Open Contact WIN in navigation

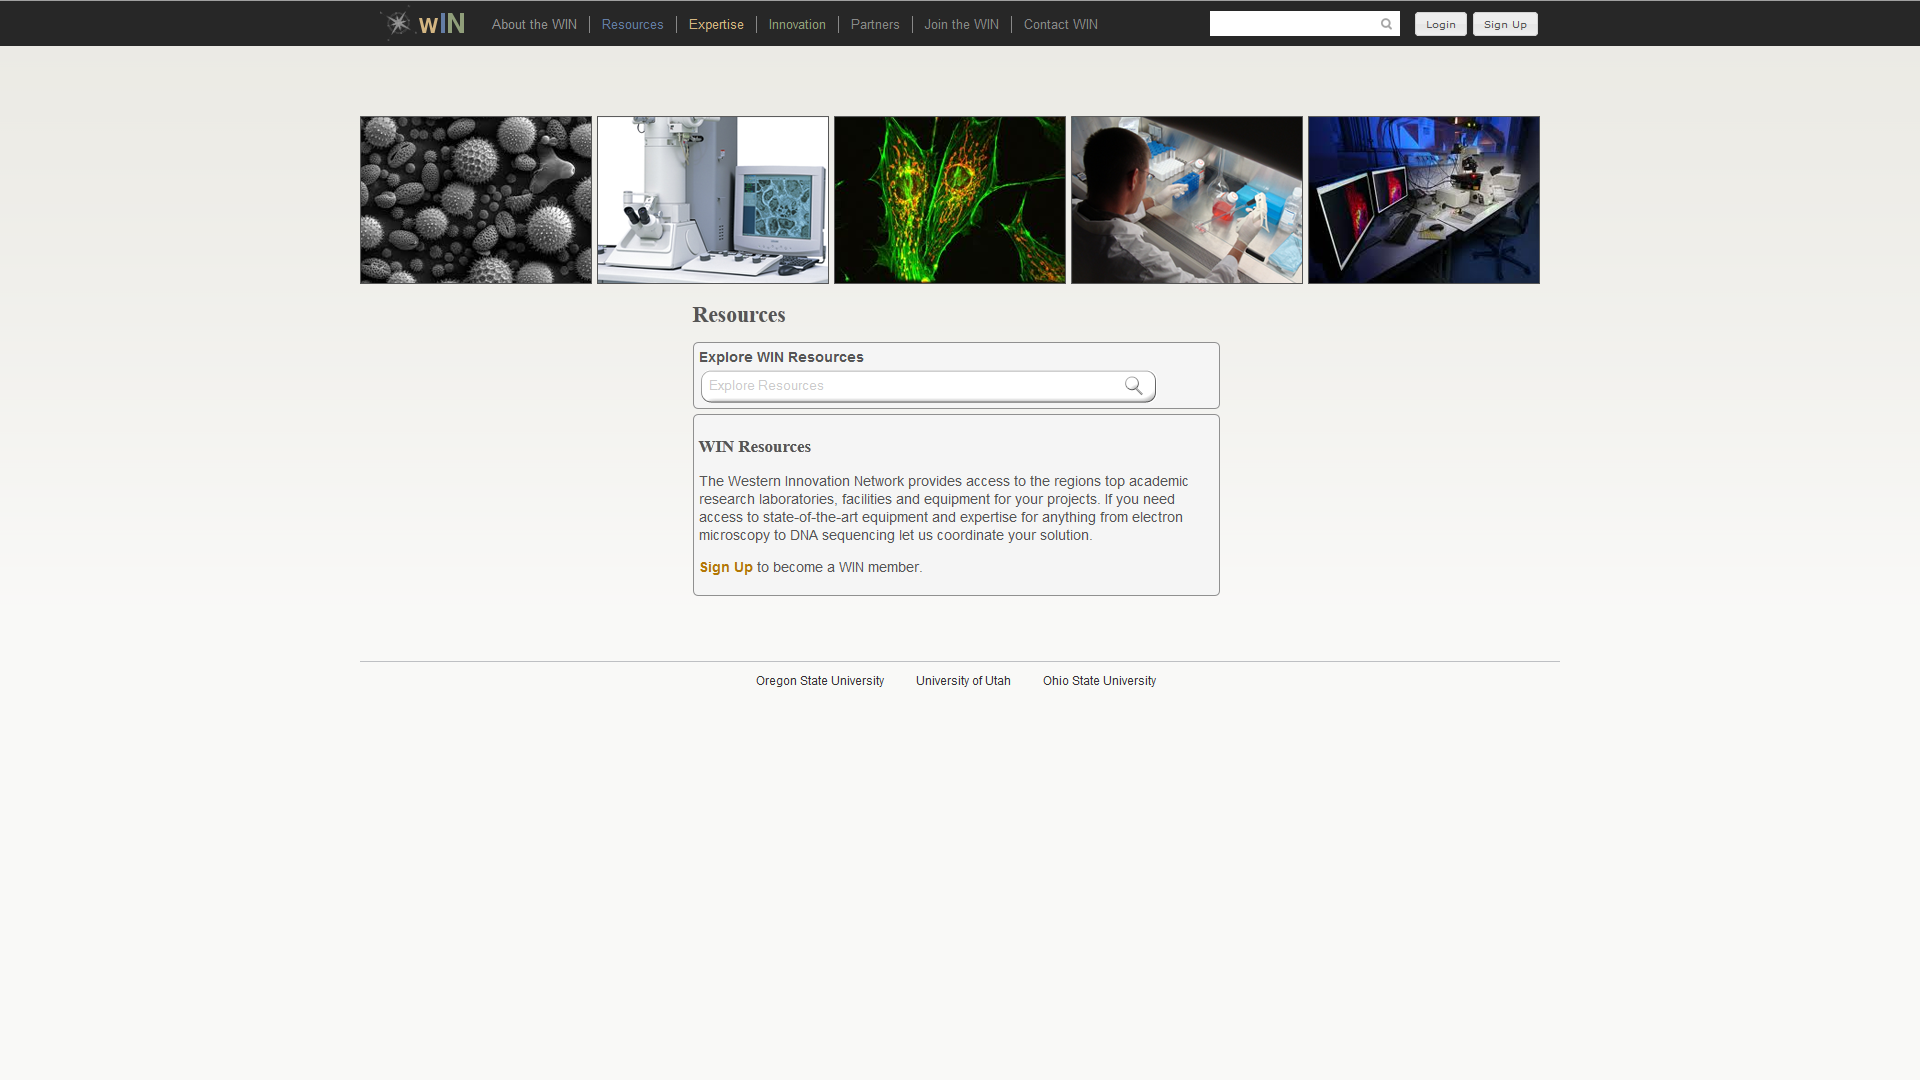pos(1060,24)
